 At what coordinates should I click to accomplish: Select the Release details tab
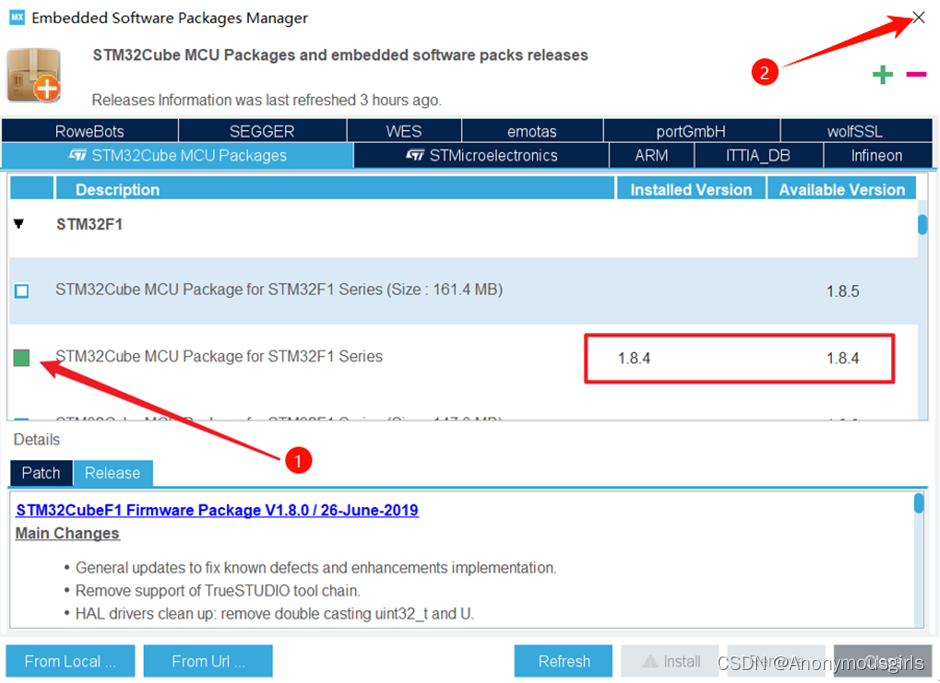coord(113,473)
